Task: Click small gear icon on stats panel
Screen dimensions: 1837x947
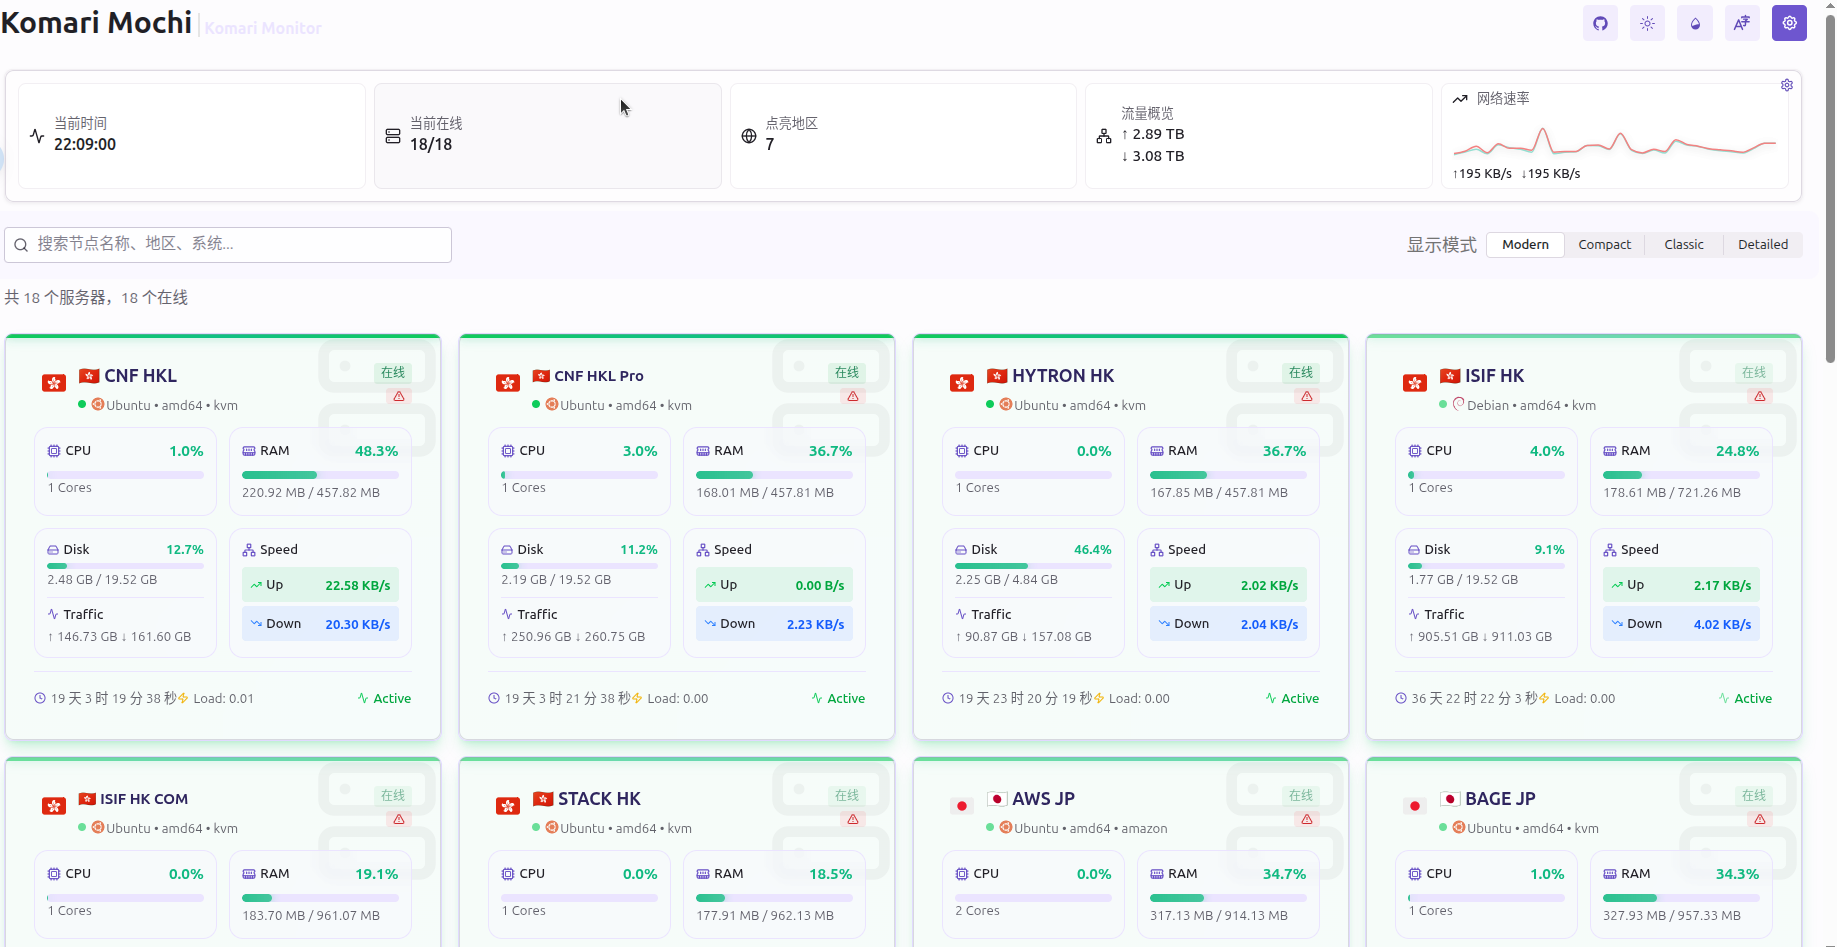Action: [1786, 85]
